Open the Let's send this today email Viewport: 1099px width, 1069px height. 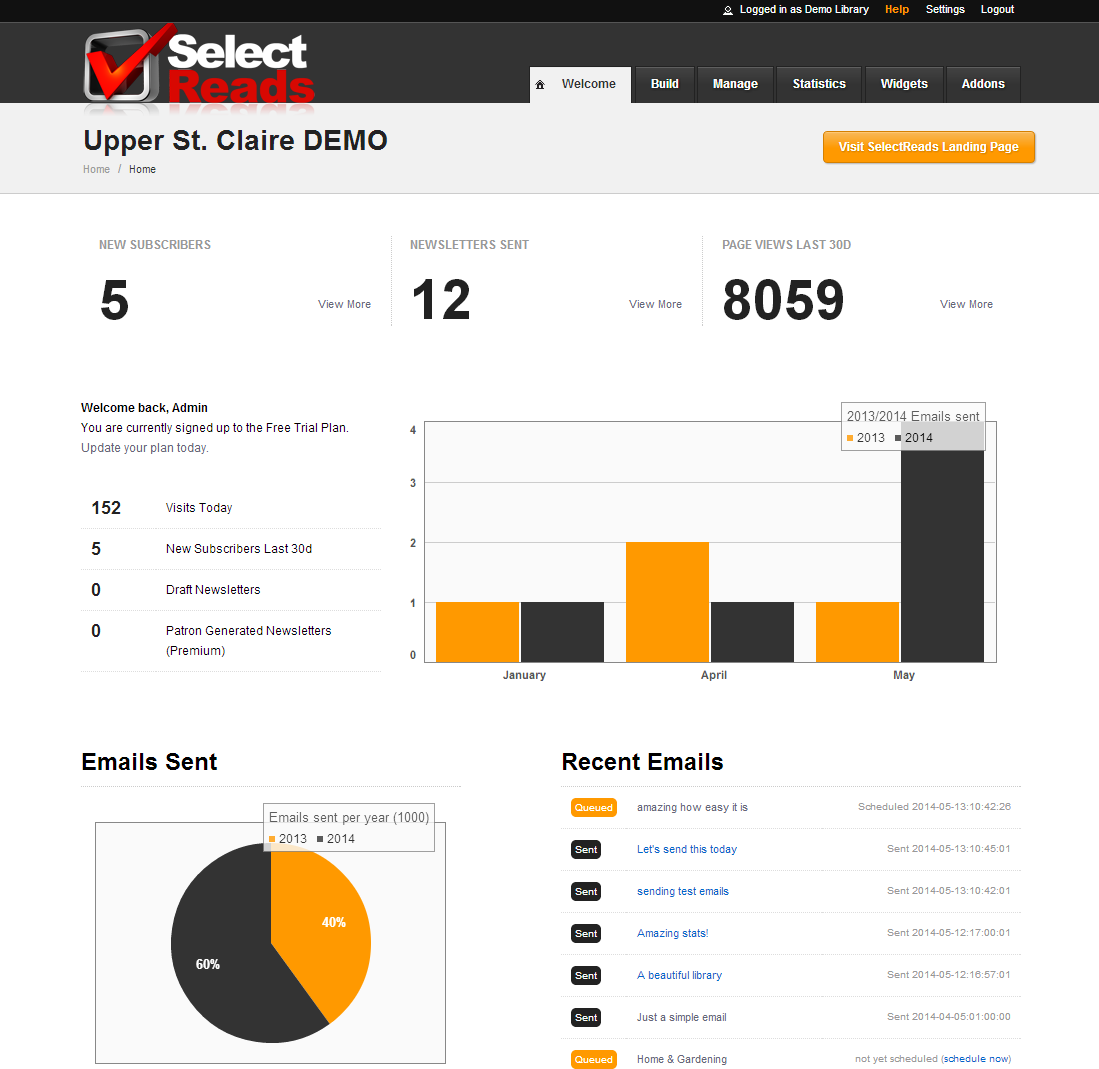(687, 850)
